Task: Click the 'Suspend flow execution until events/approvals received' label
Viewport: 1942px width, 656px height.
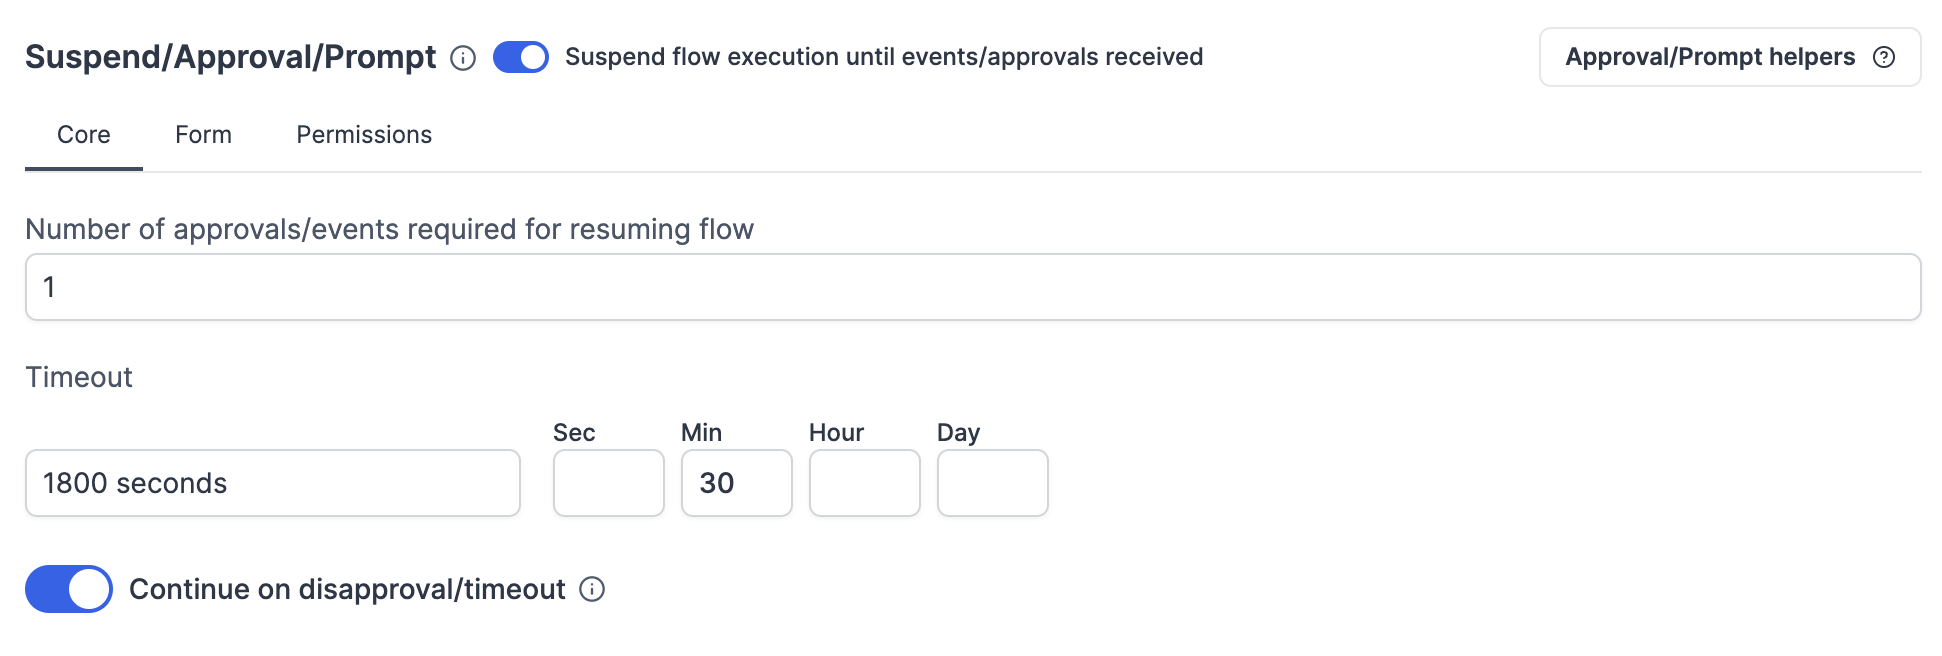Action: [x=883, y=57]
